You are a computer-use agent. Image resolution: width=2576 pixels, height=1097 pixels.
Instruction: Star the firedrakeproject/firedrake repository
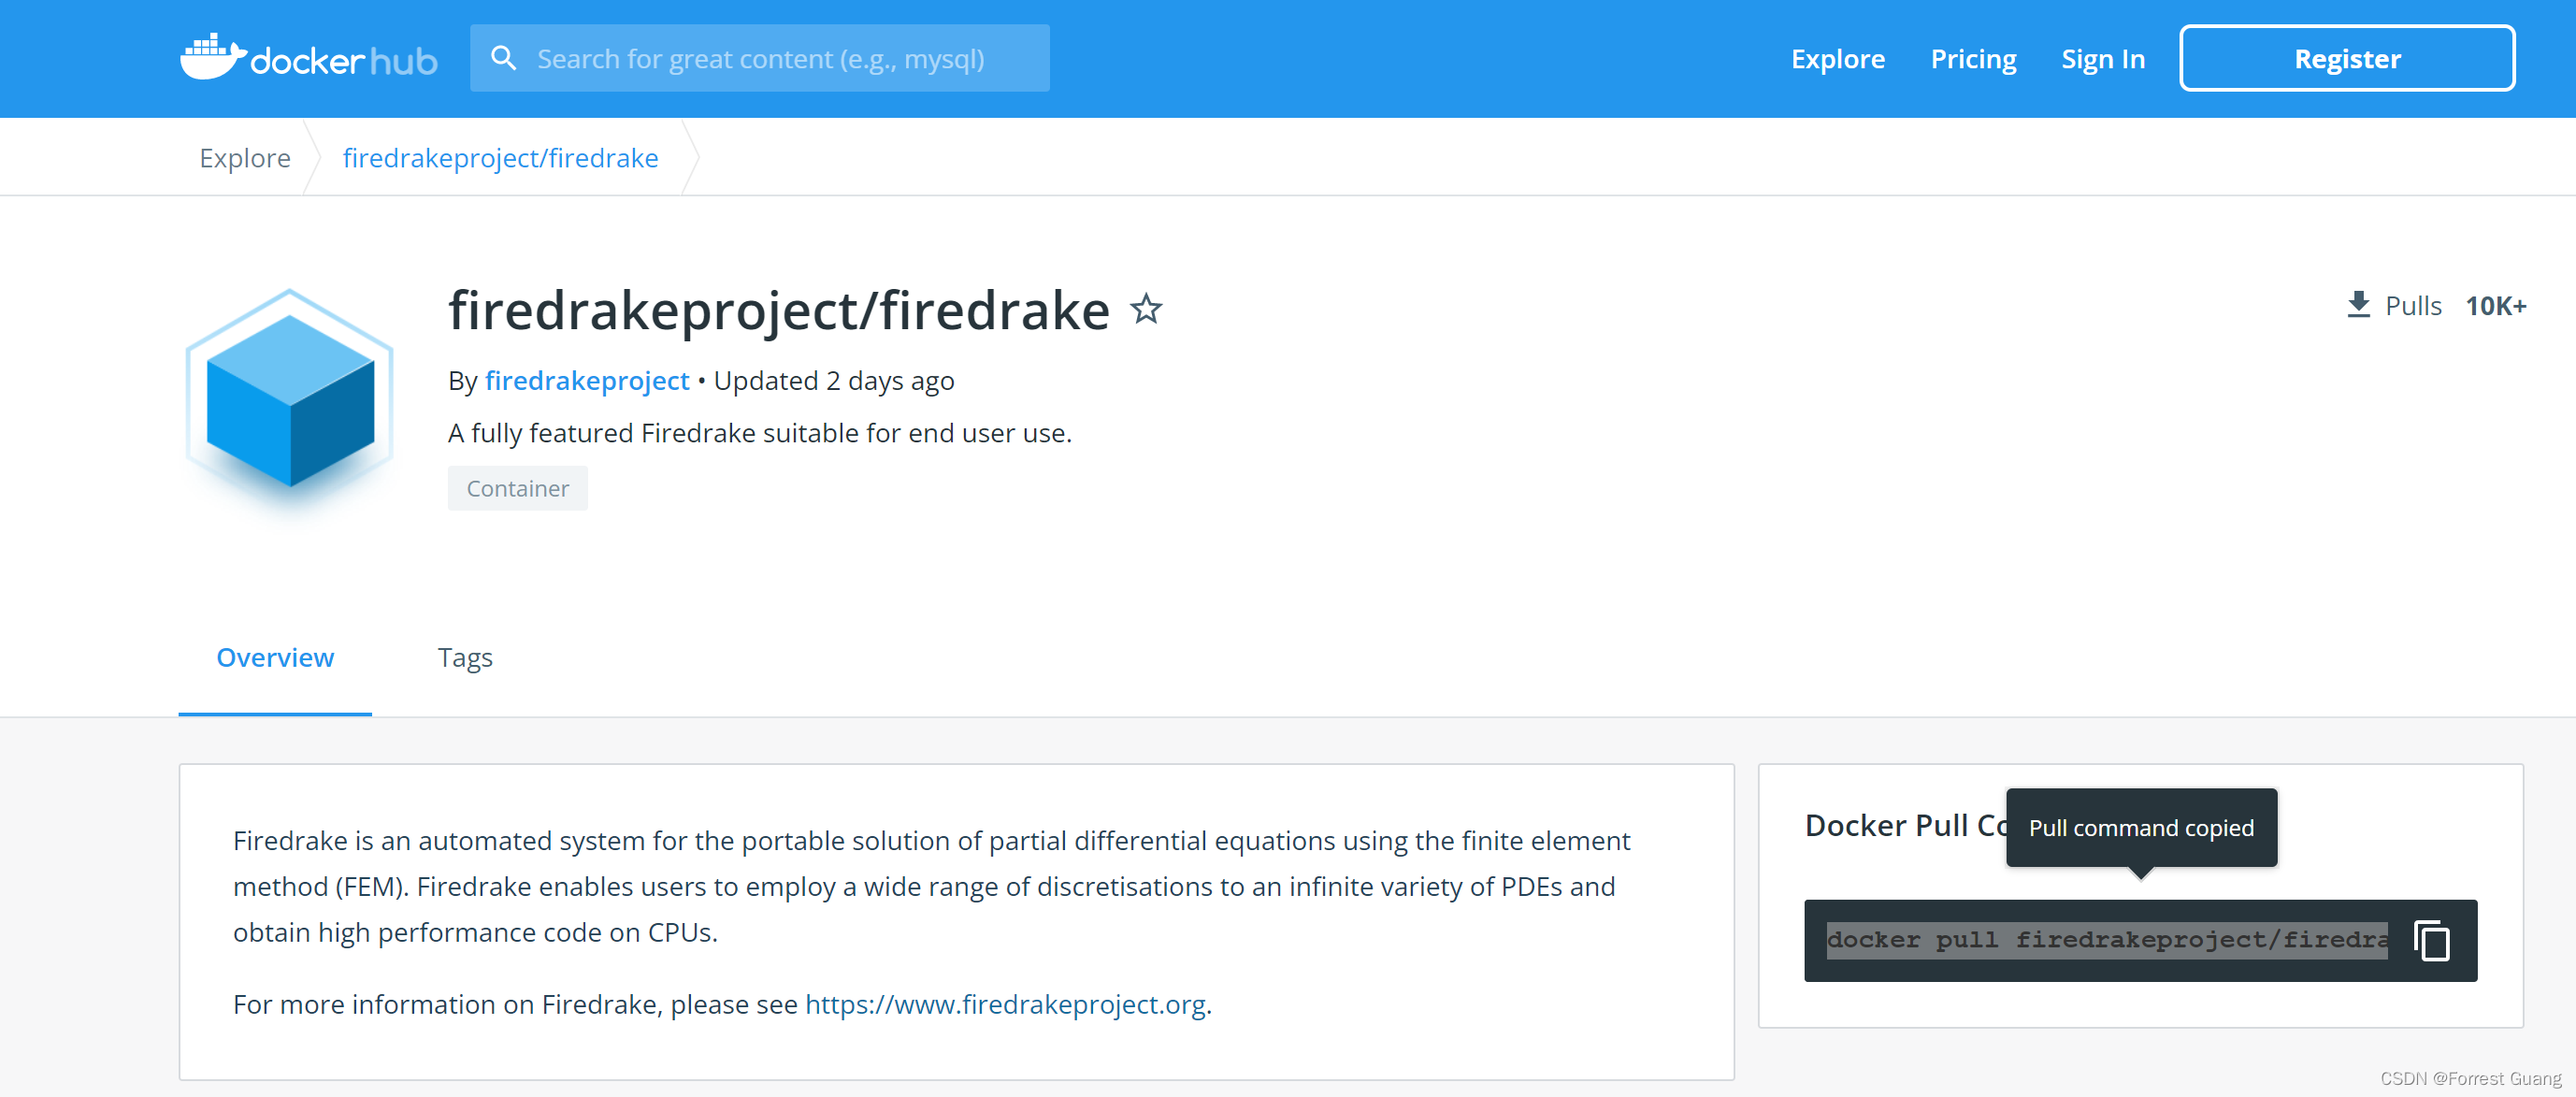click(1146, 311)
